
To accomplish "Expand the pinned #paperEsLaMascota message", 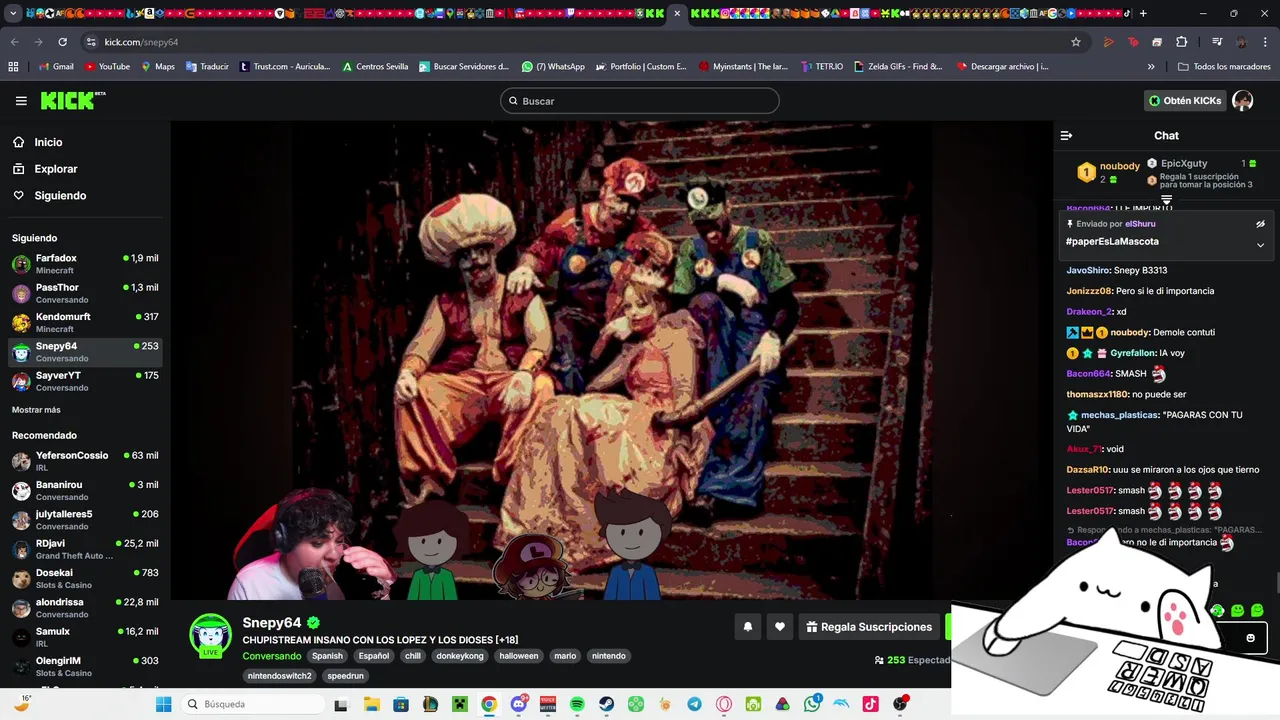I will (1260, 245).
